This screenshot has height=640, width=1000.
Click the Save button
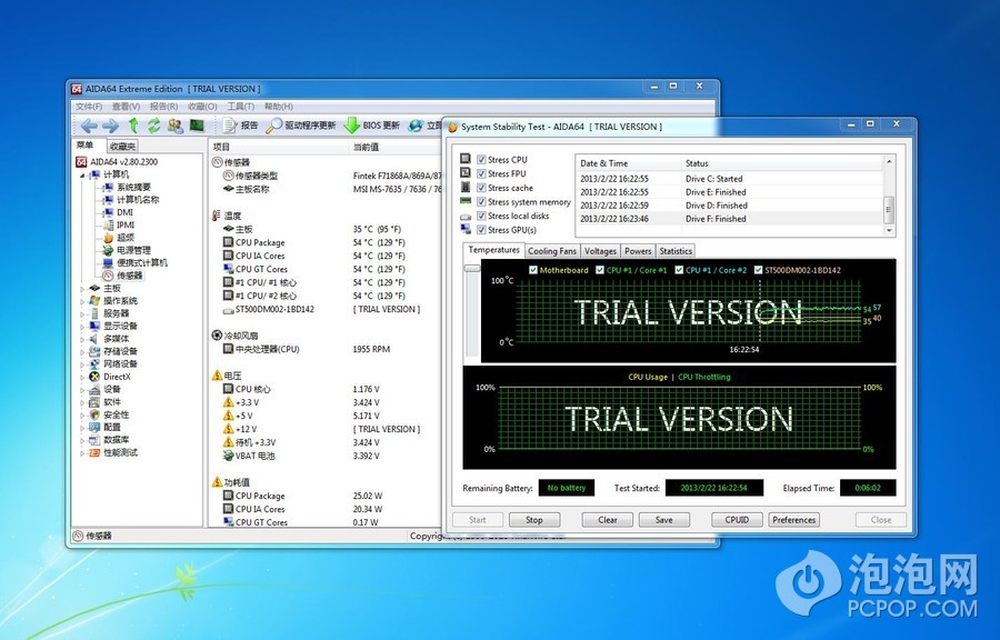[664, 520]
